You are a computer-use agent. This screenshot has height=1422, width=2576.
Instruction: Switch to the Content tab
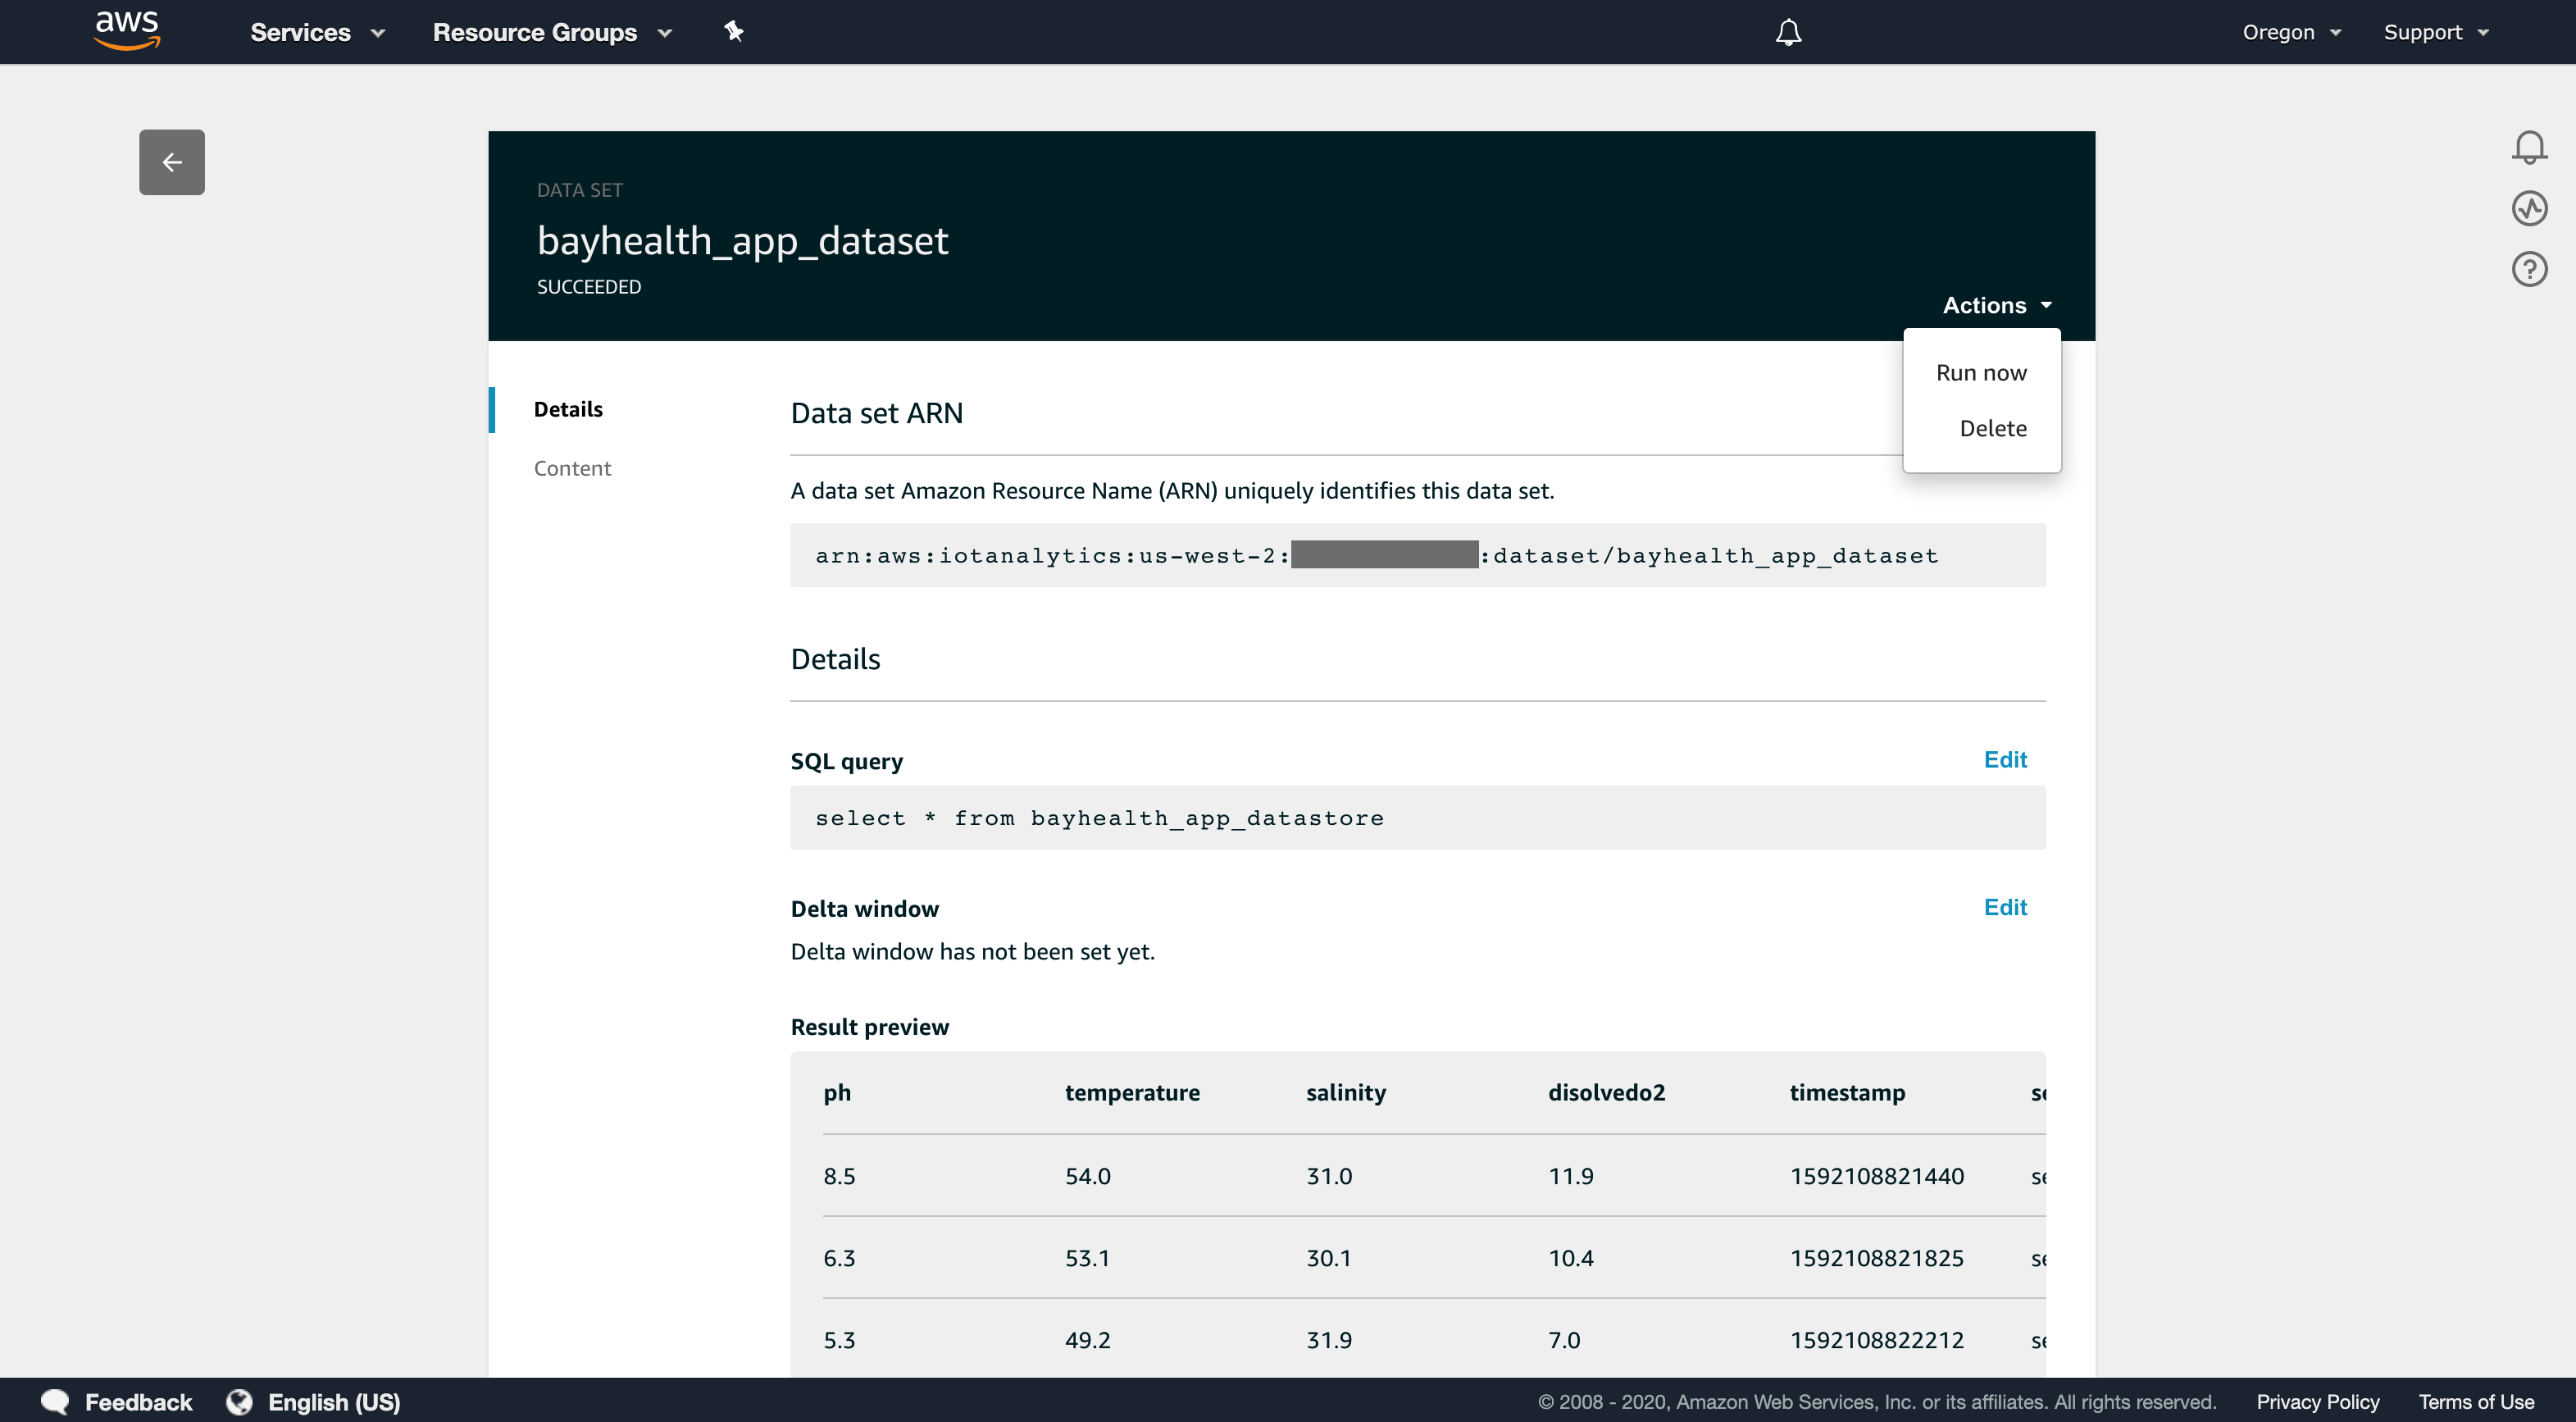572,468
